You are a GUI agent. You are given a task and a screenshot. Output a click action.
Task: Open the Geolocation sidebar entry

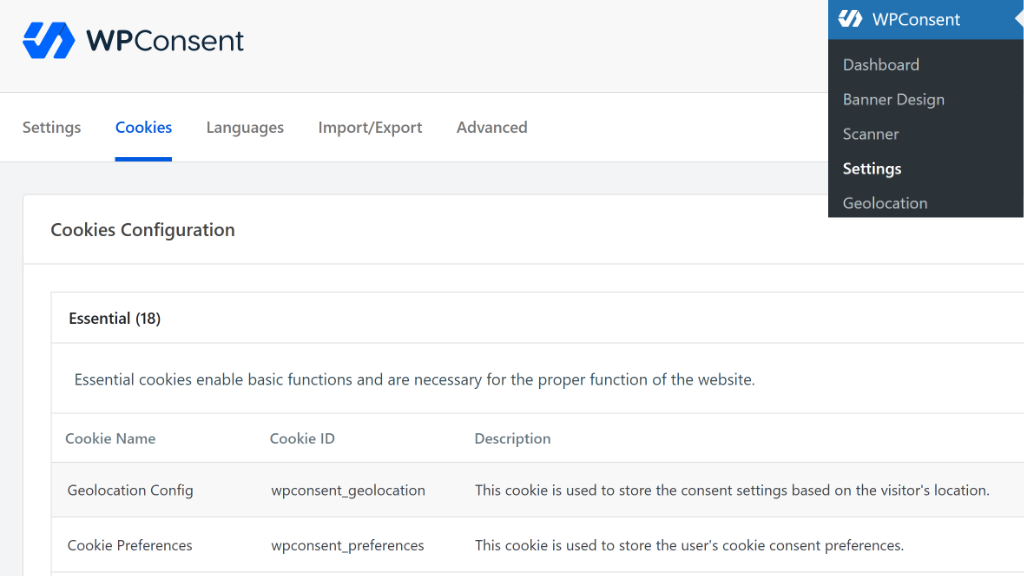884,202
